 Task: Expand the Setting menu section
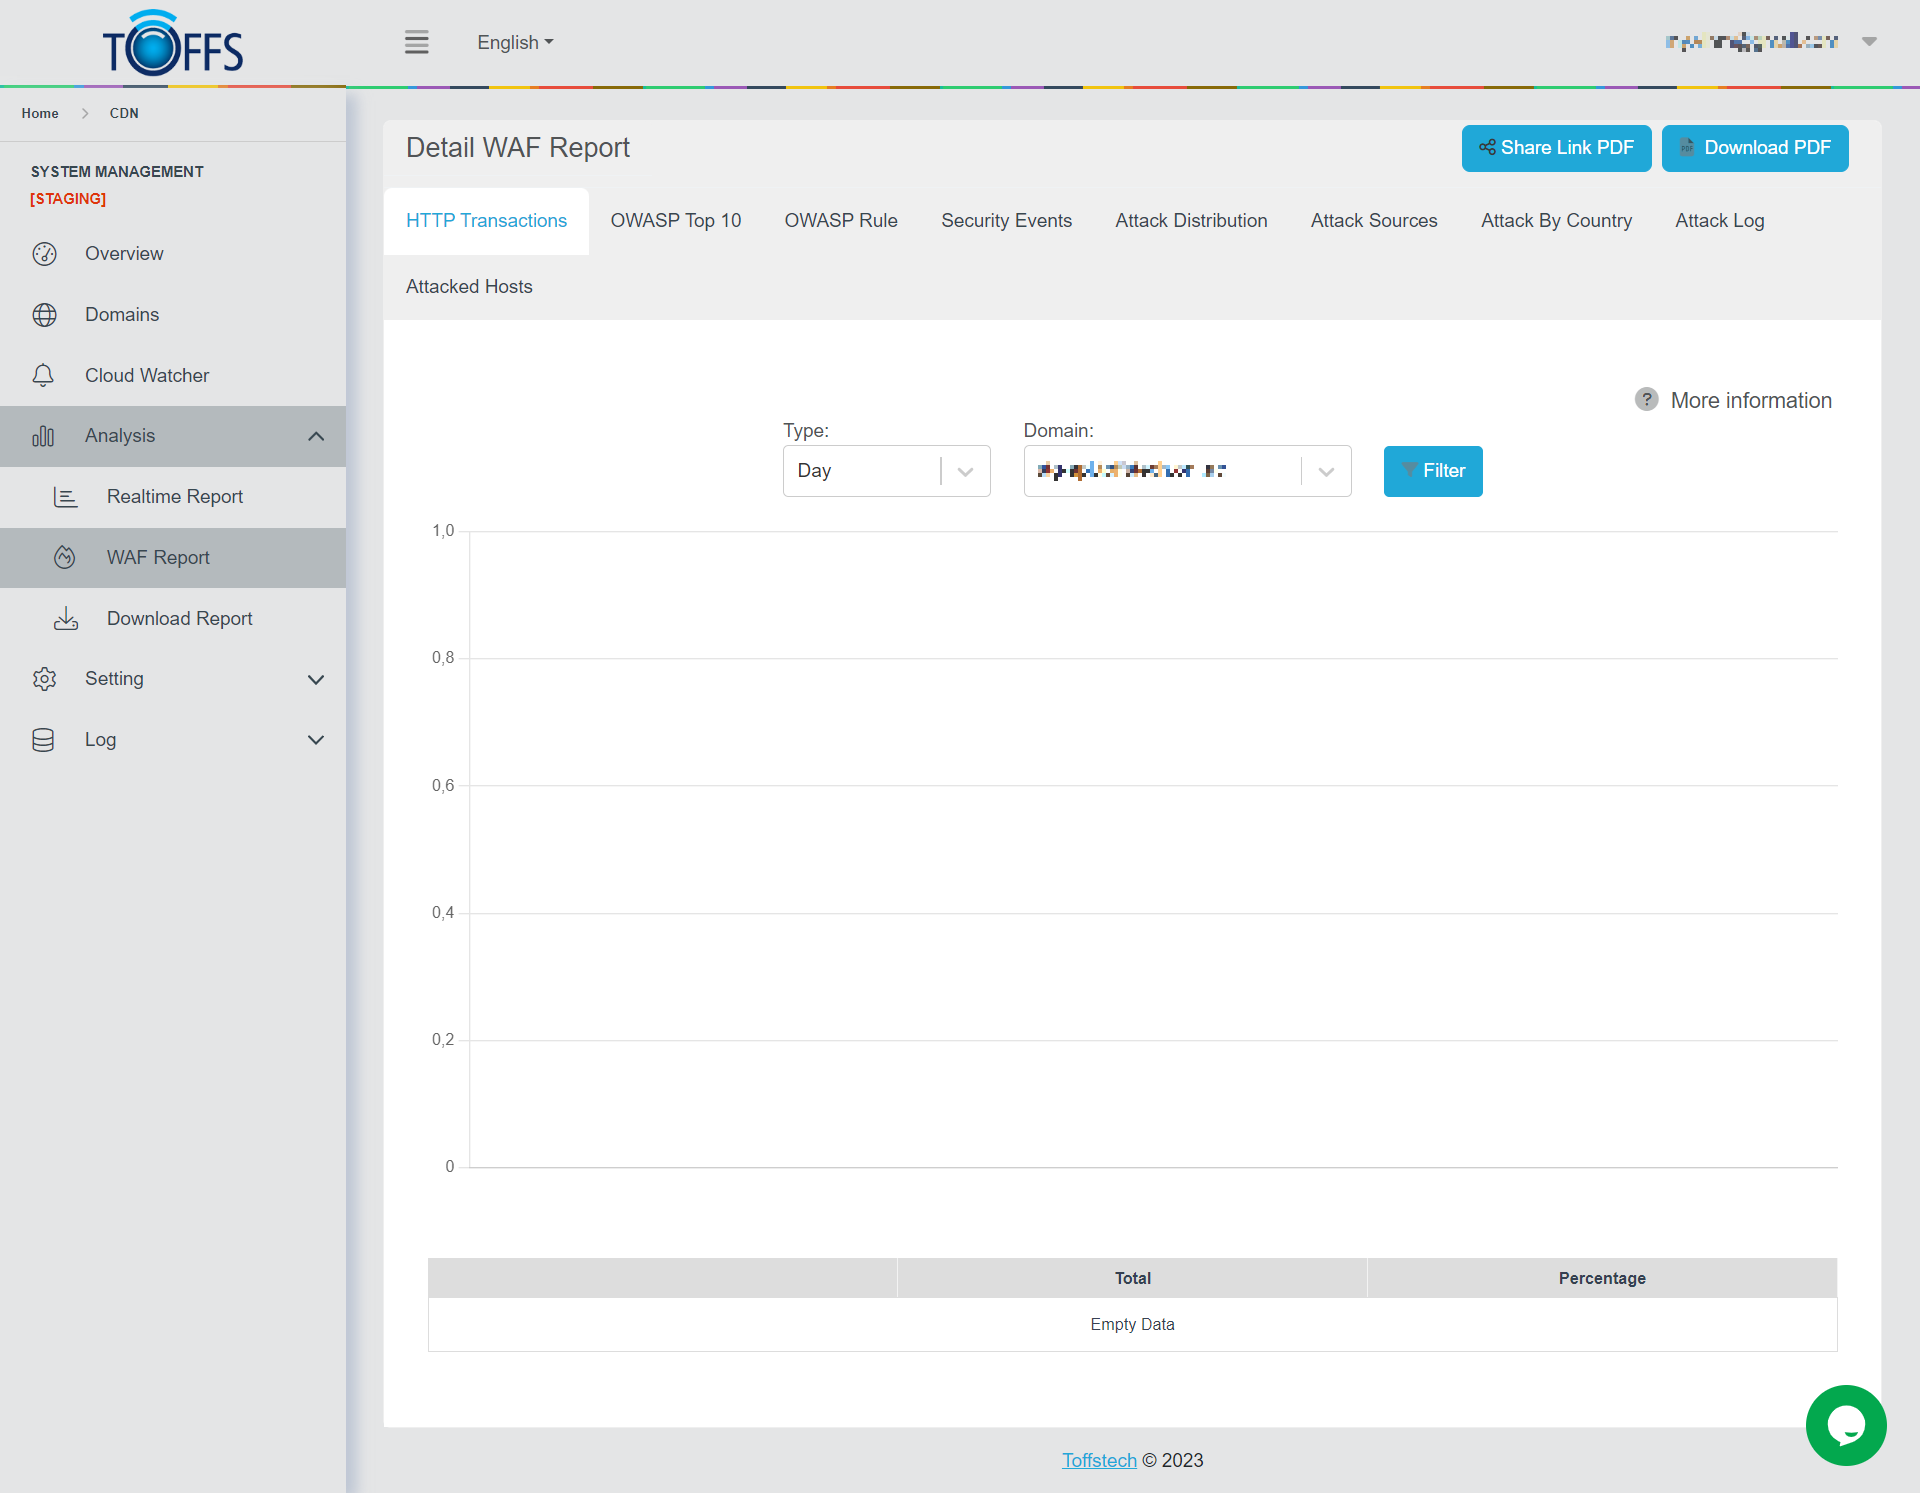(x=316, y=679)
